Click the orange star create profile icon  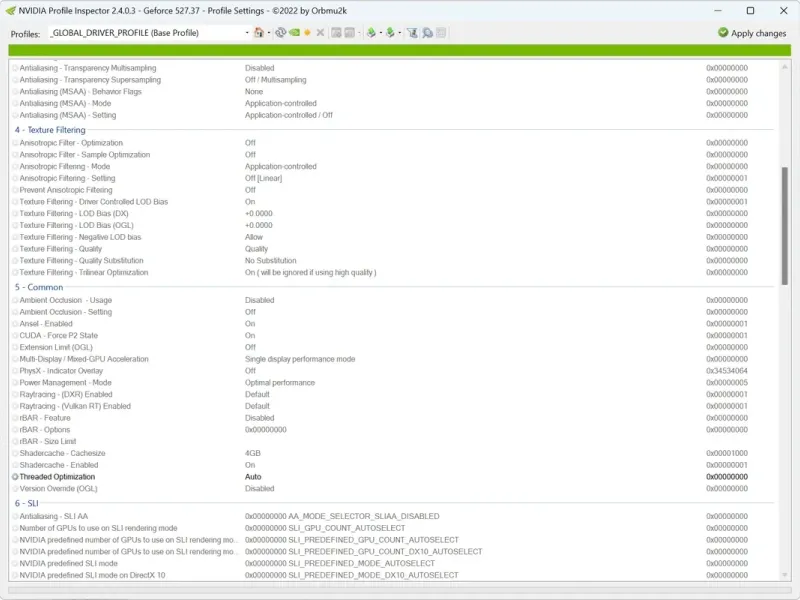(307, 33)
